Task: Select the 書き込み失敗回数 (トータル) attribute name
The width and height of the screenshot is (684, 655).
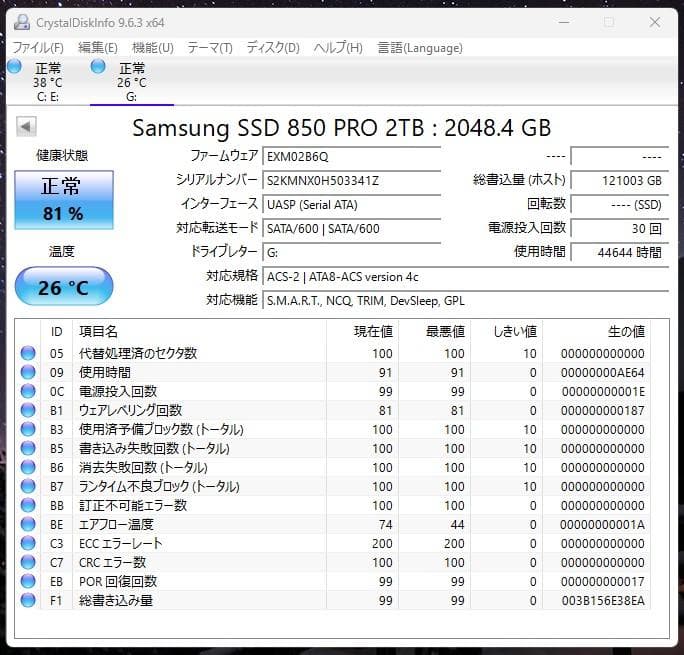Action: pos(154,448)
